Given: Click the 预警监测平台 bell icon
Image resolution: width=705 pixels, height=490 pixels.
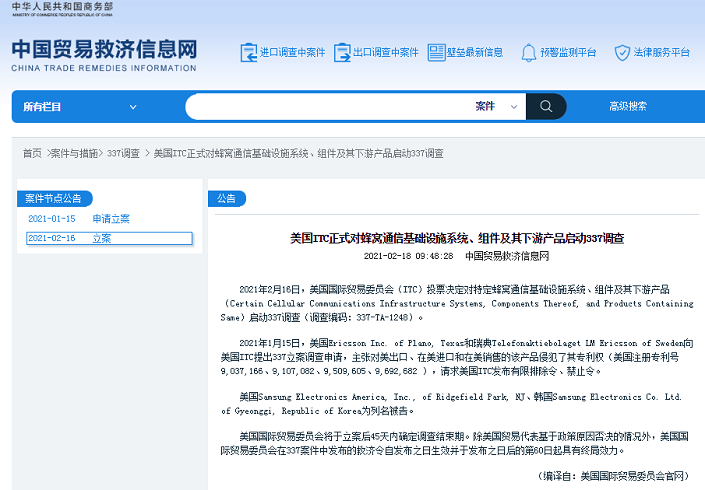Looking at the screenshot, I should coord(528,53).
